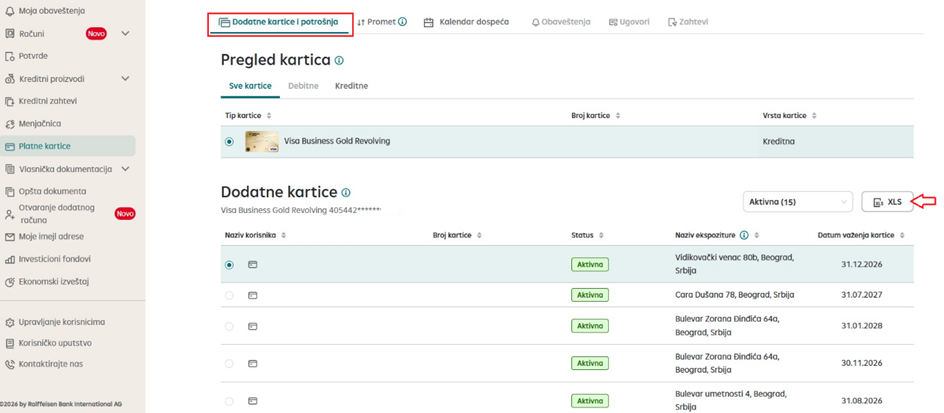Expand the Vlasnička dokumentacija chevron

(125, 169)
